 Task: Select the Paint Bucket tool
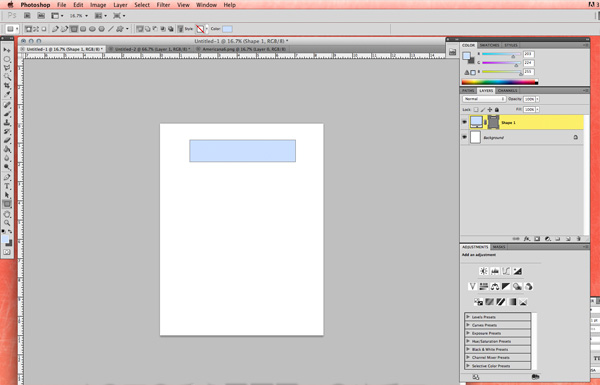point(7,149)
